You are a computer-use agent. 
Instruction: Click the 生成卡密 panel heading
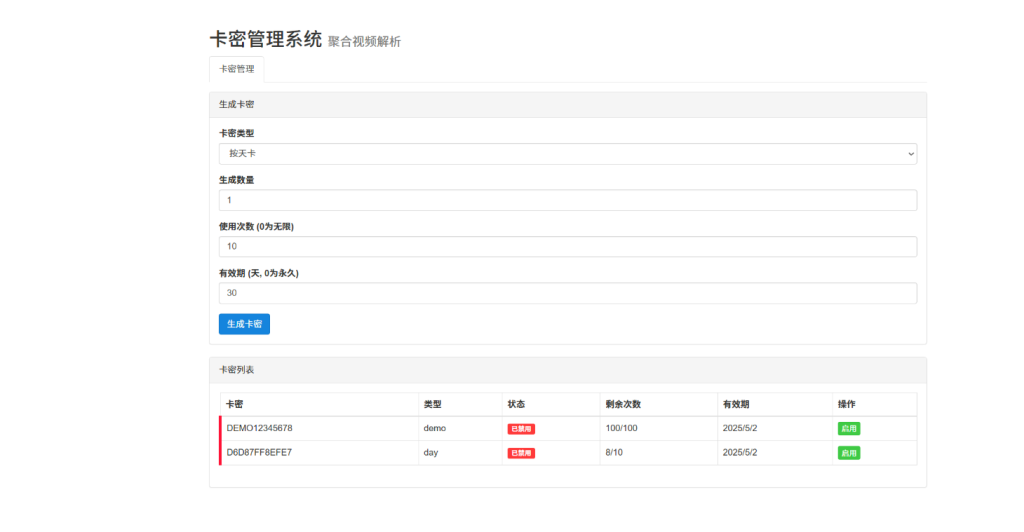coord(237,105)
